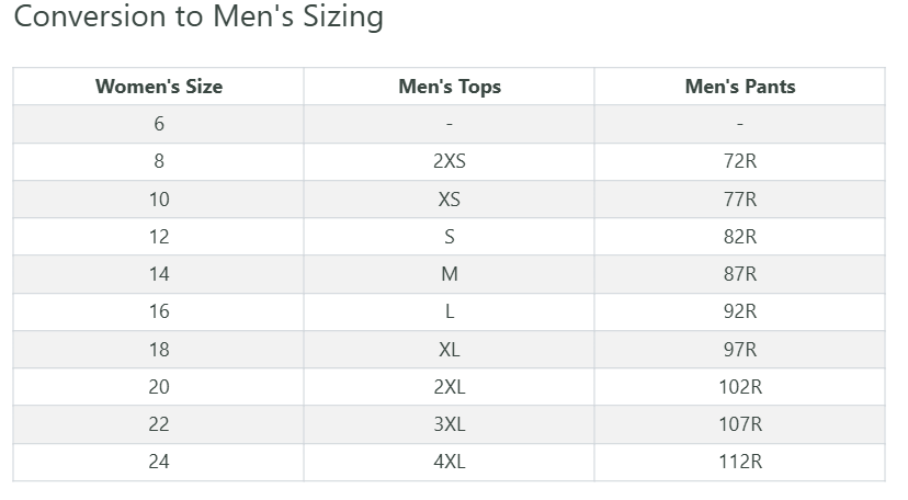Click the 82R pants size cell
This screenshot has width=908, height=500.
[x=740, y=237]
